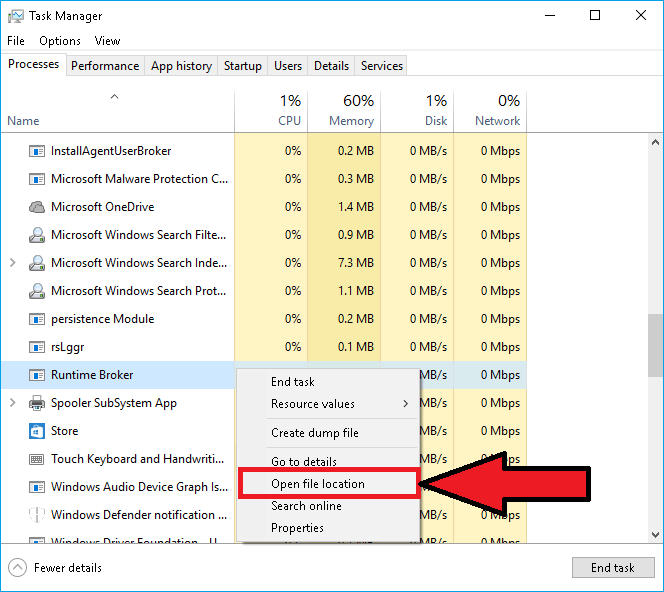Click the Microsoft Windows Search Filter icon
This screenshot has width=664, height=592.
(x=37, y=235)
